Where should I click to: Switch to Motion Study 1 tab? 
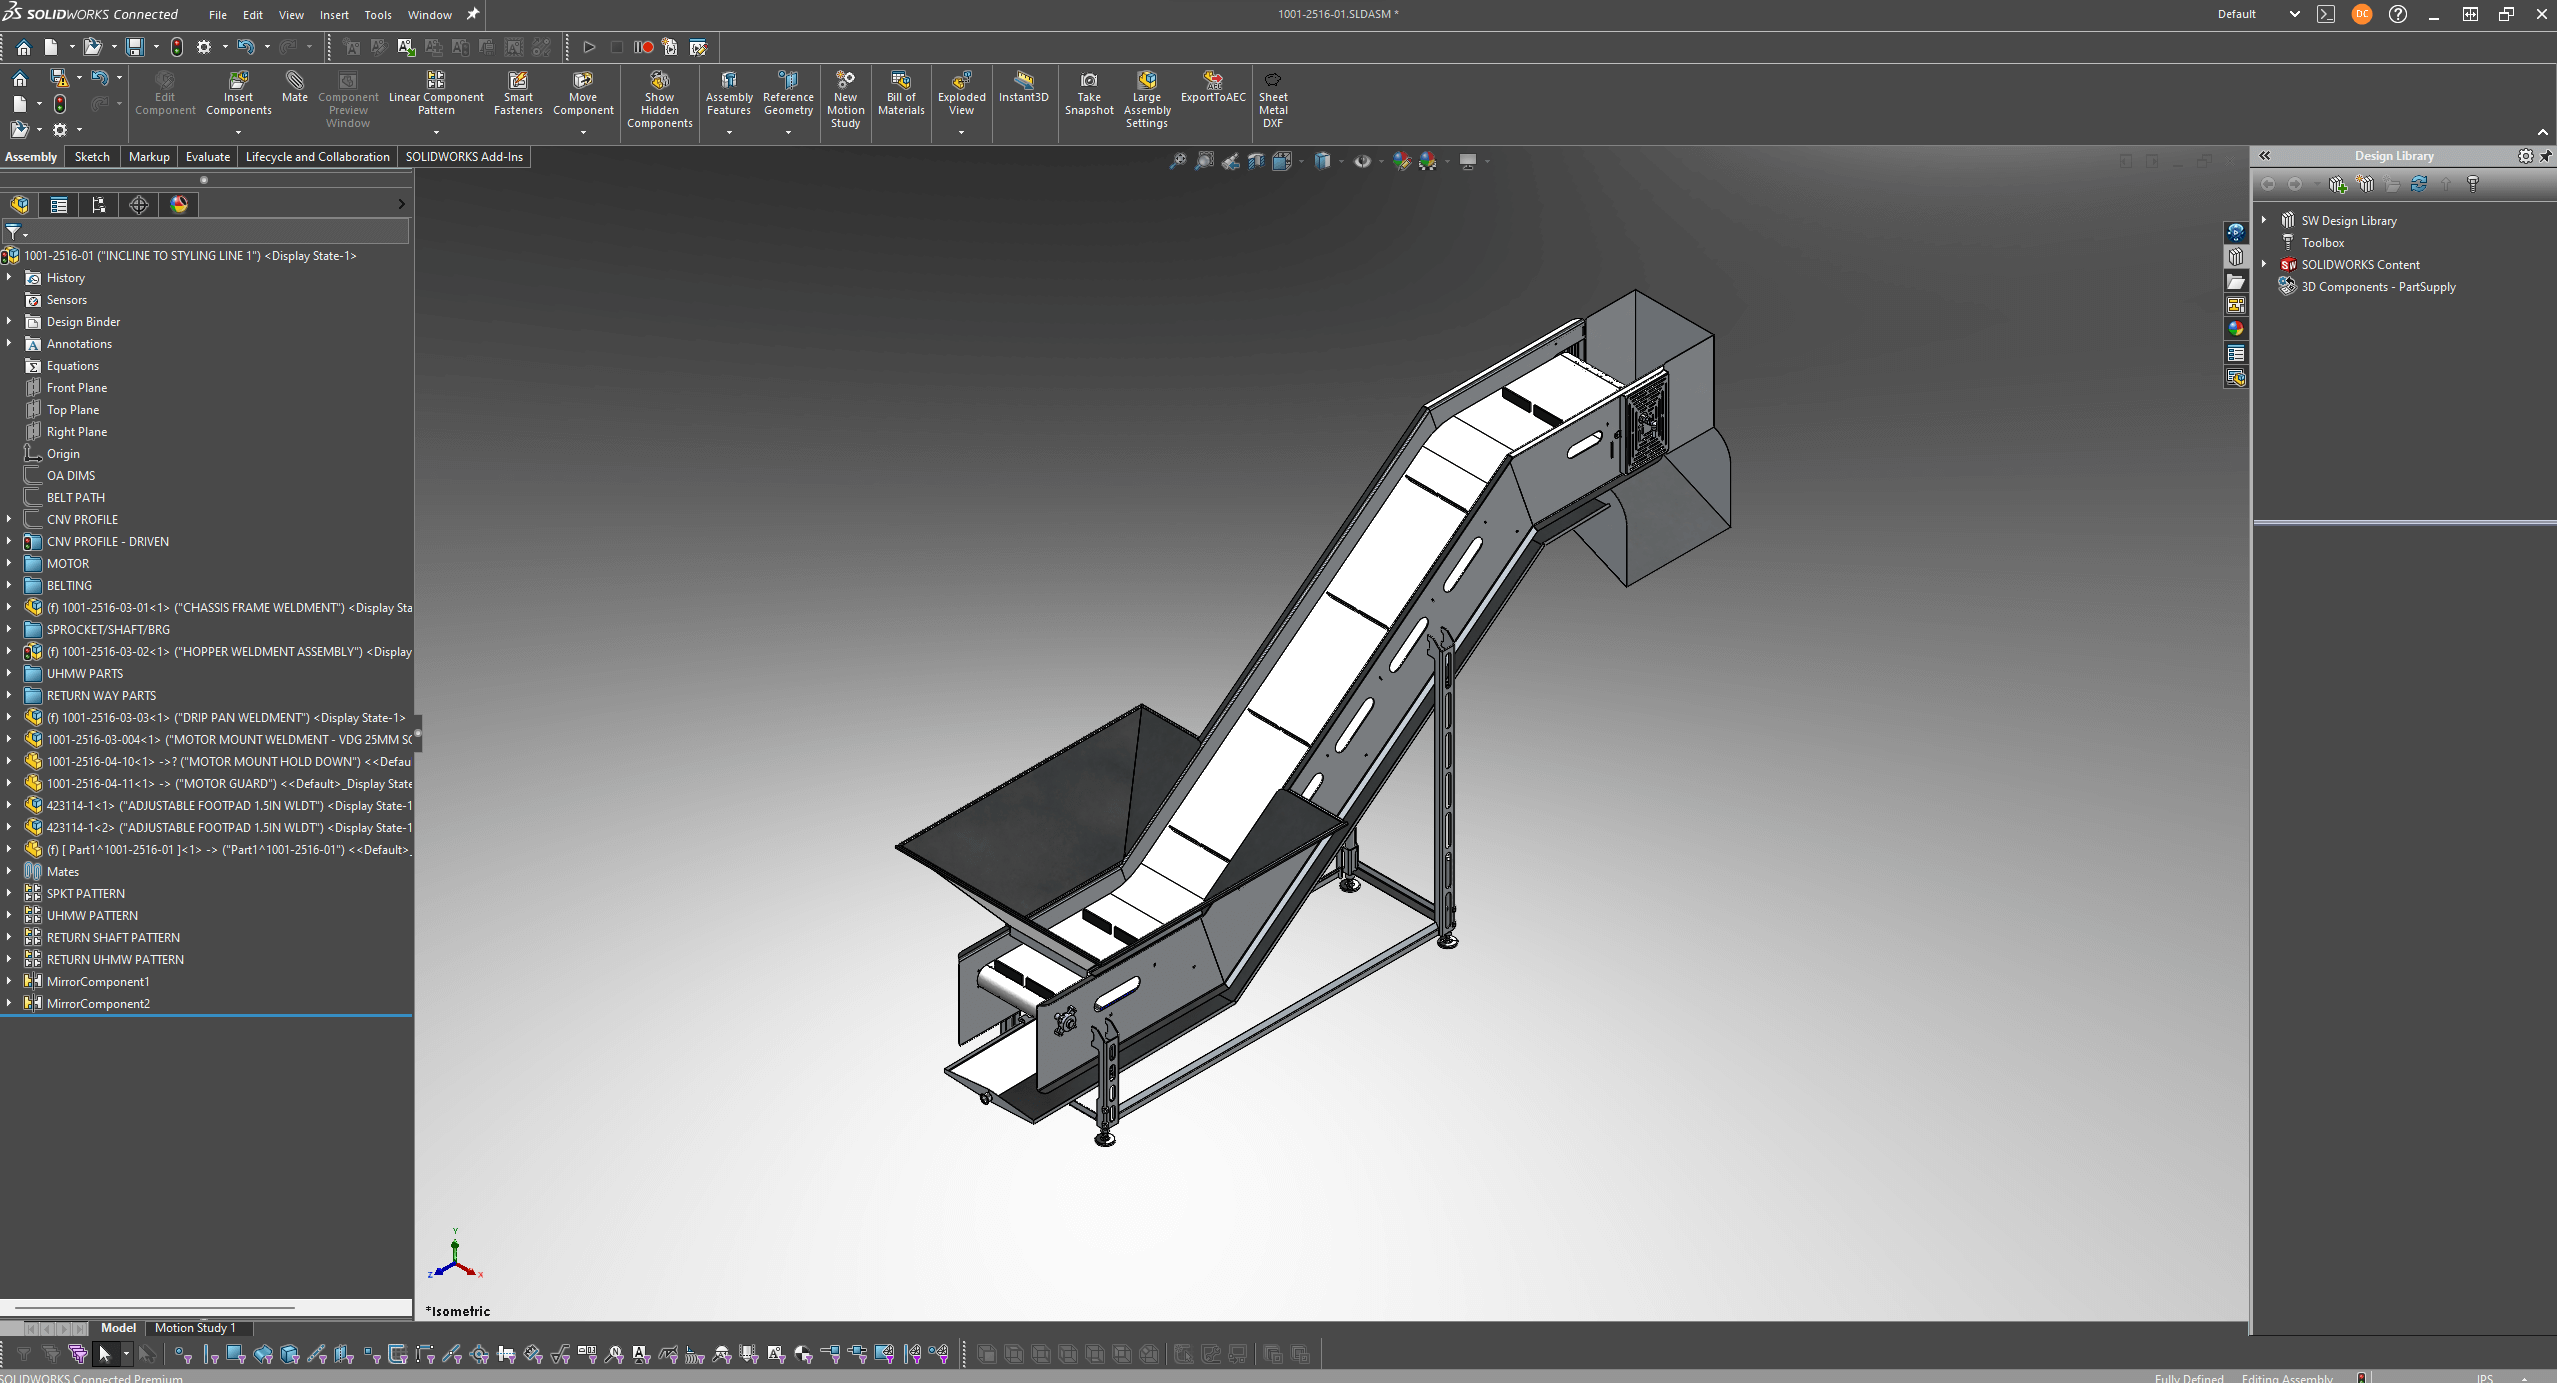coord(195,1328)
